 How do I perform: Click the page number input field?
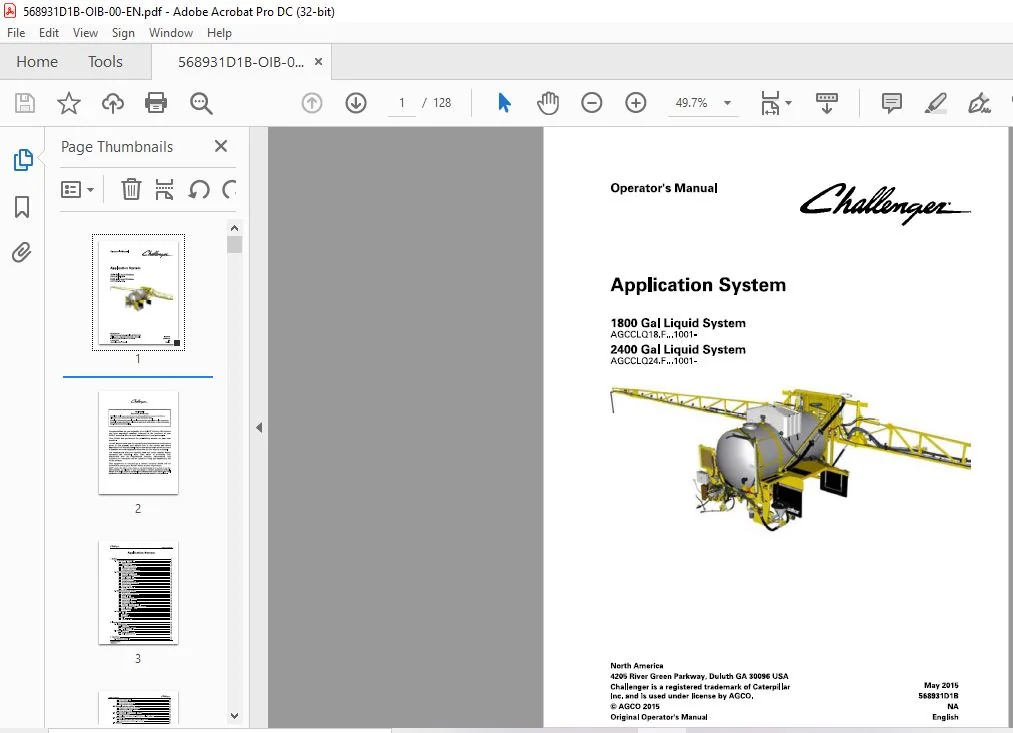click(402, 103)
